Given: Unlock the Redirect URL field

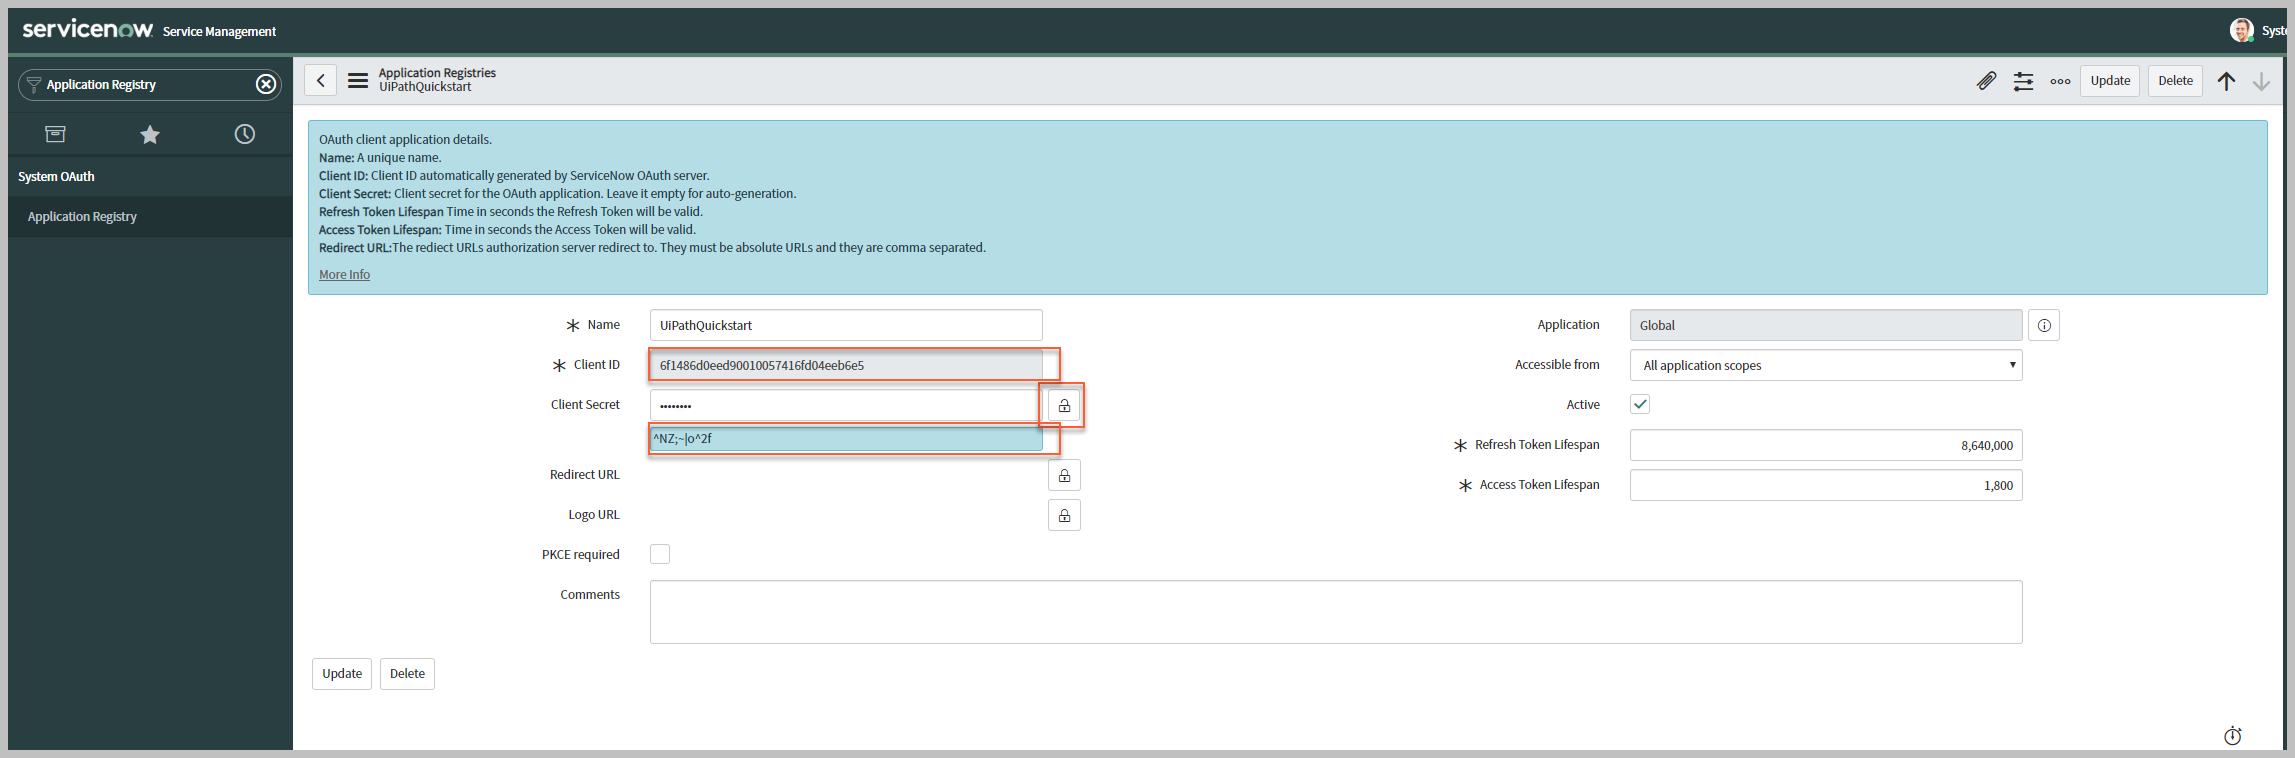Looking at the screenshot, I should [1064, 475].
